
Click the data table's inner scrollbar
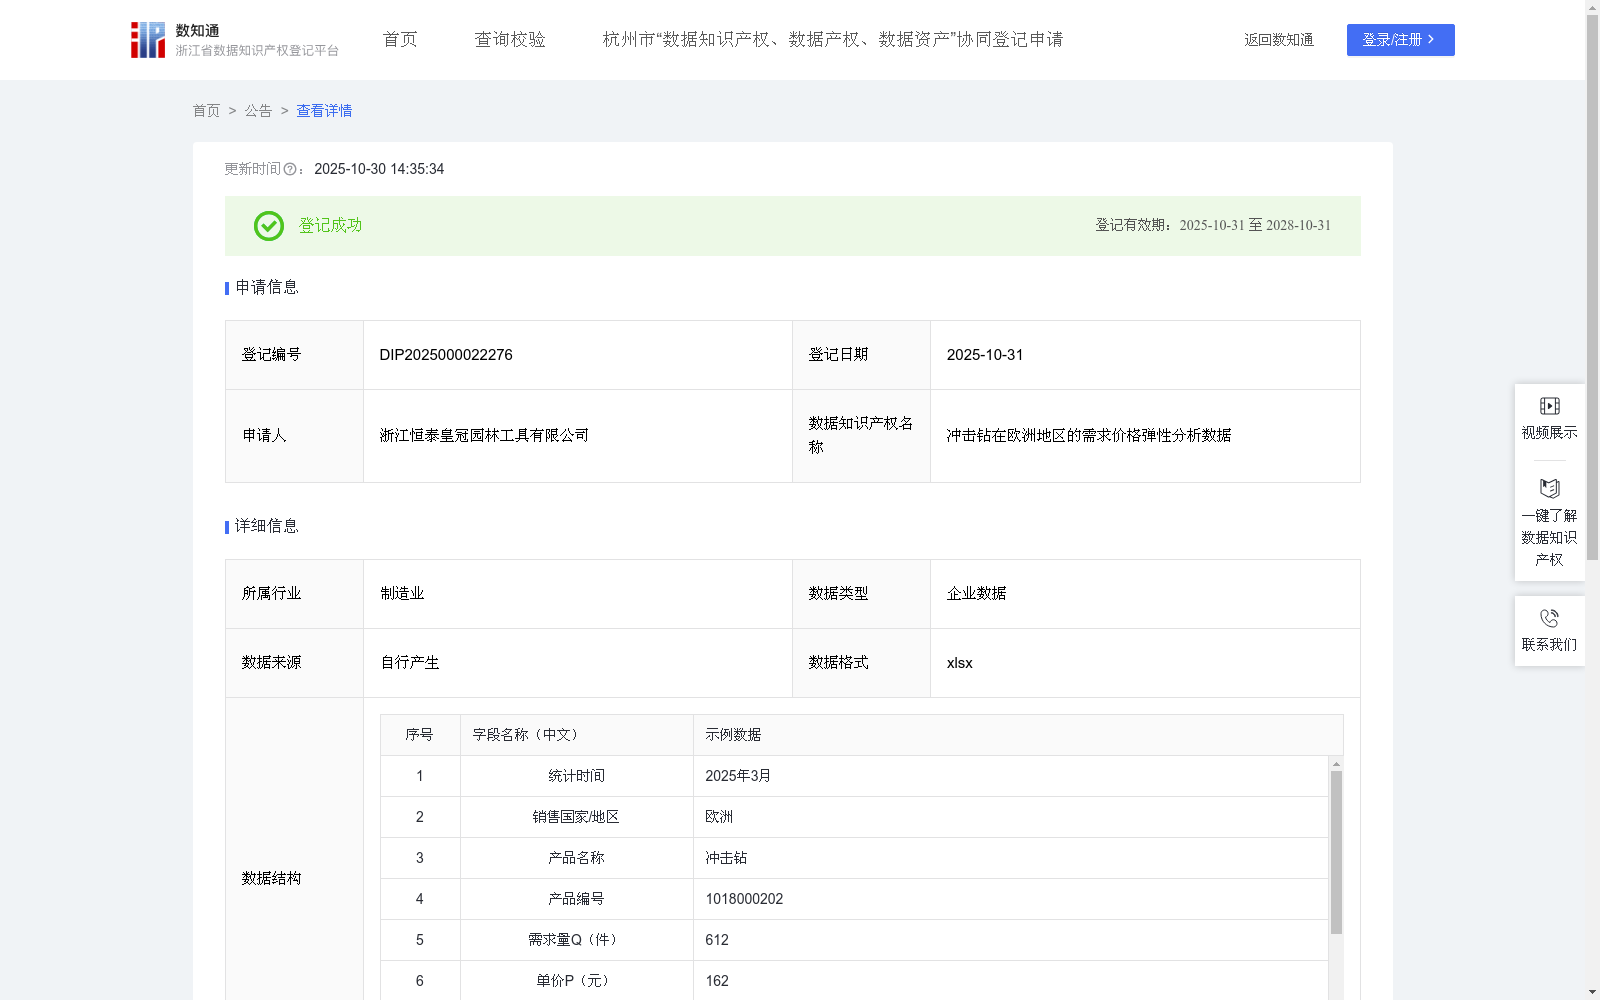coord(1336,852)
